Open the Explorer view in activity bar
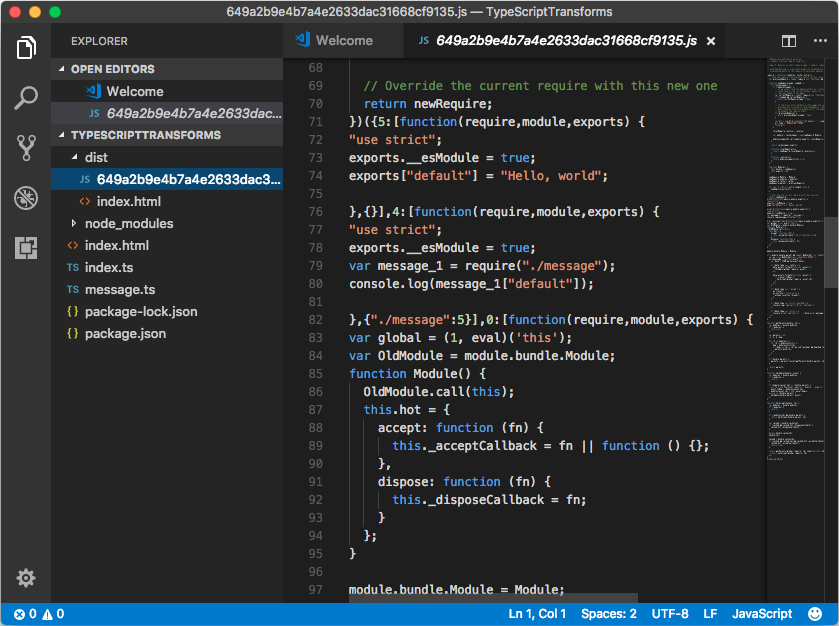The height and width of the screenshot is (626, 839). [26, 48]
